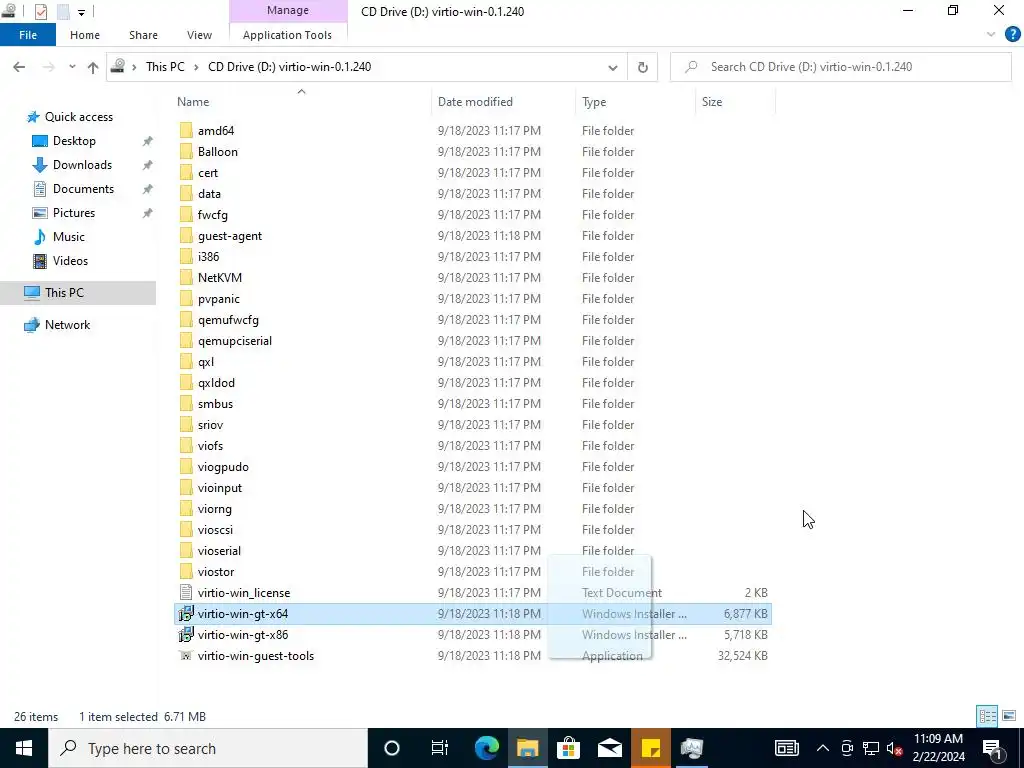Open the Mail app from the taskbar

tap(609, 748)
